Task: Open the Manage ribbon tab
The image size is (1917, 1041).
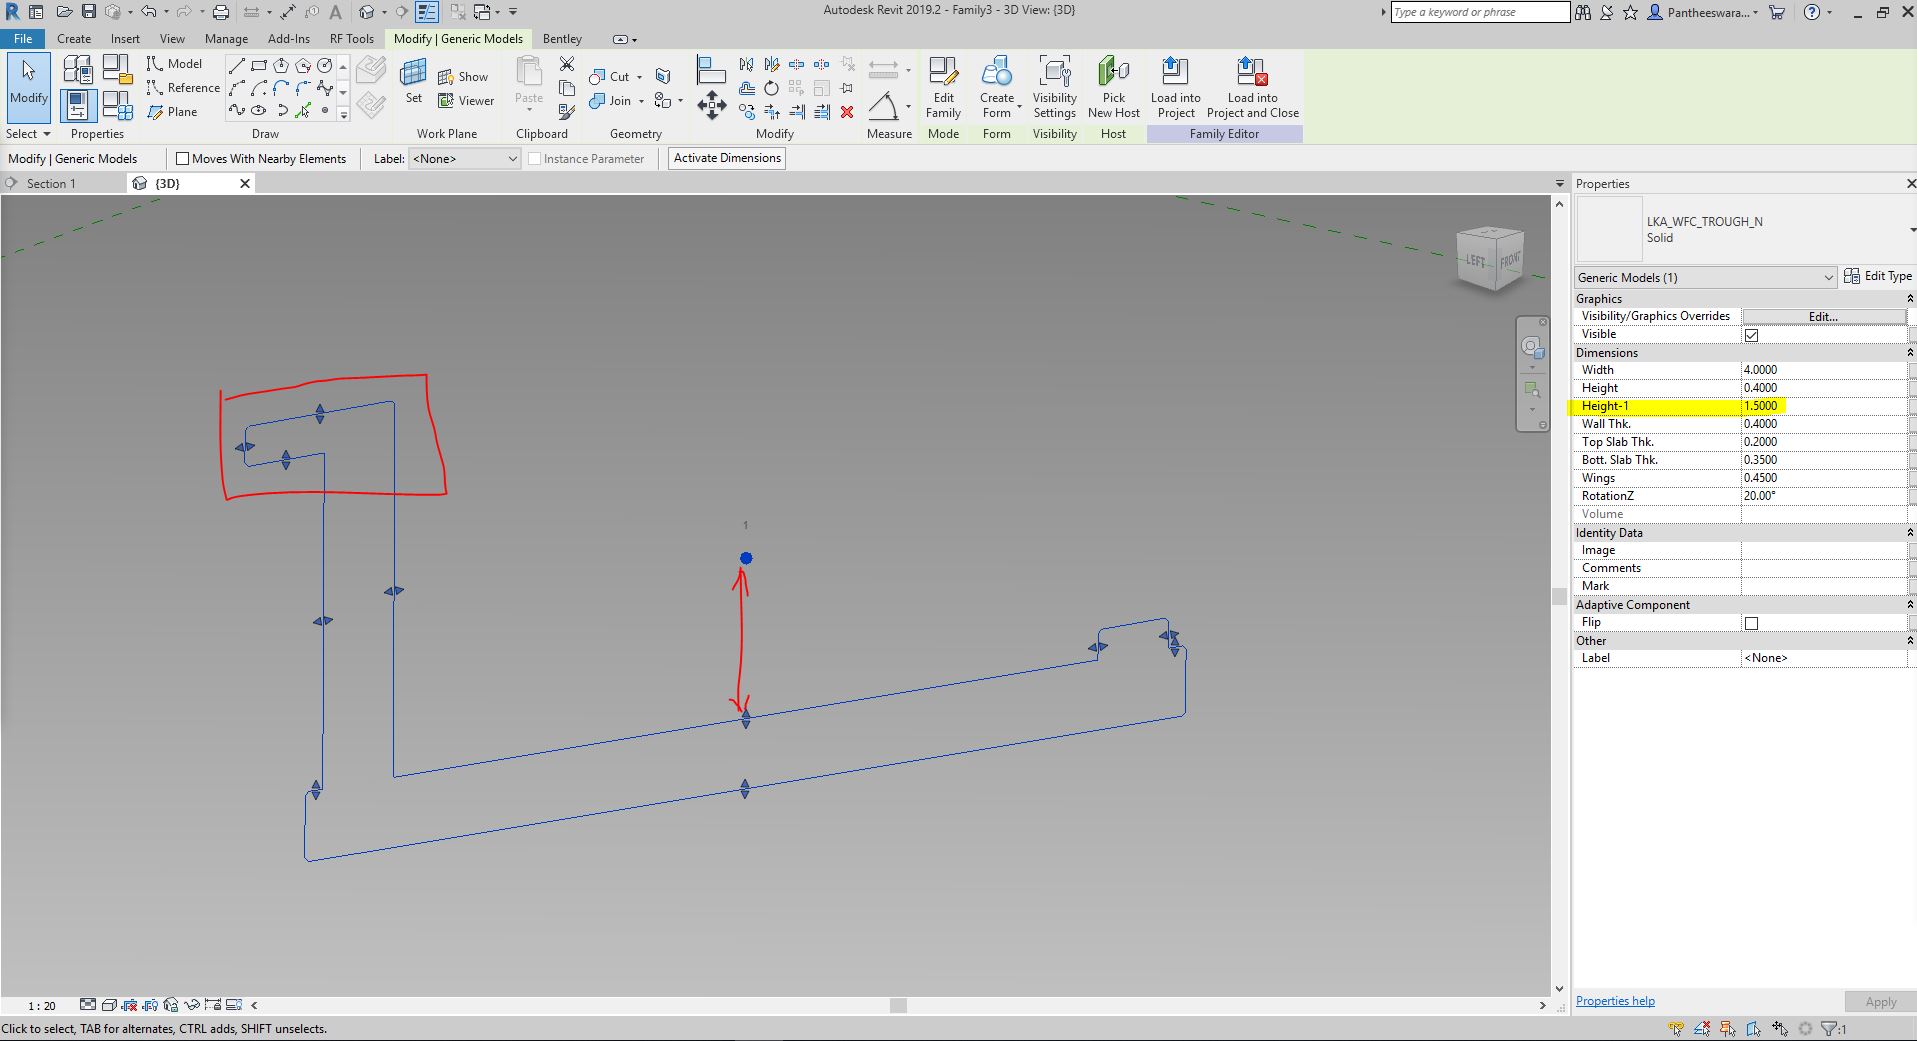Action: [x=226, y=38]
